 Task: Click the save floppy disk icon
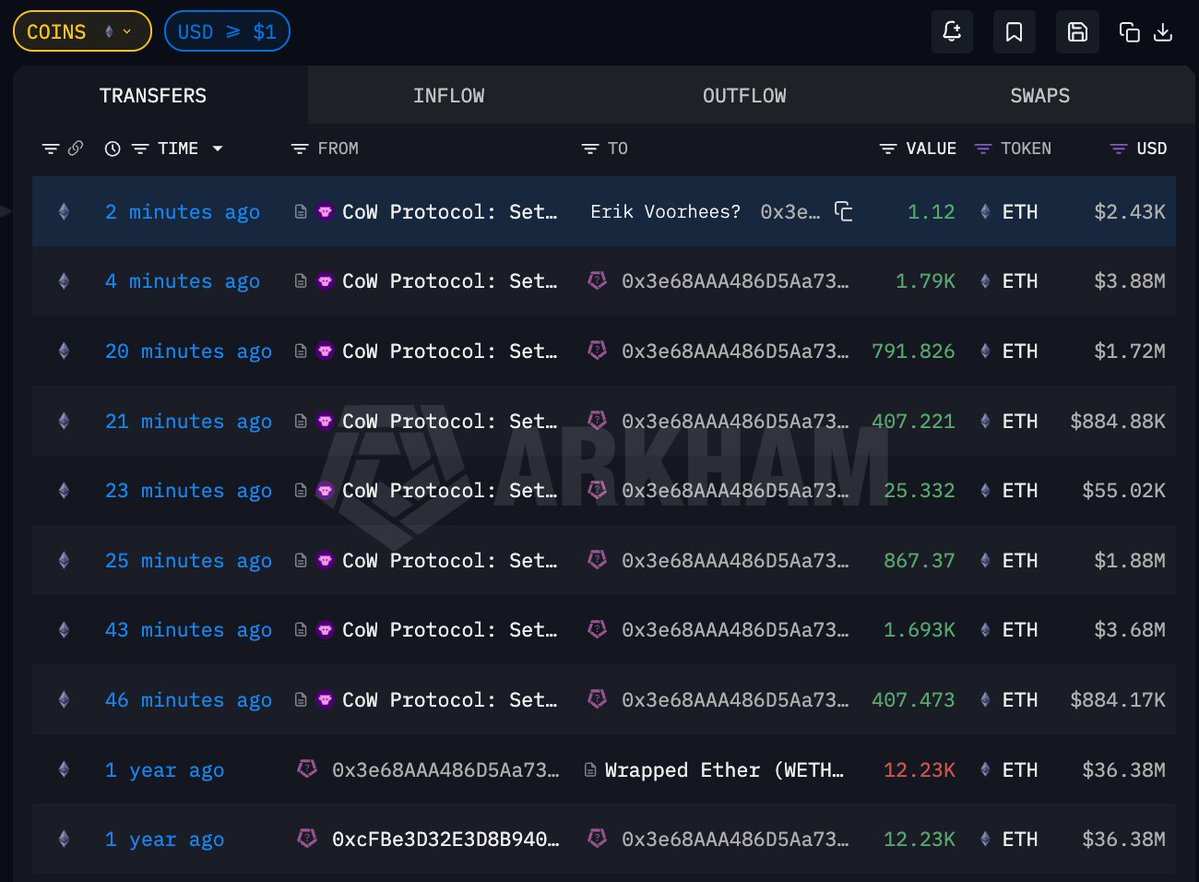coord(1077,32)
